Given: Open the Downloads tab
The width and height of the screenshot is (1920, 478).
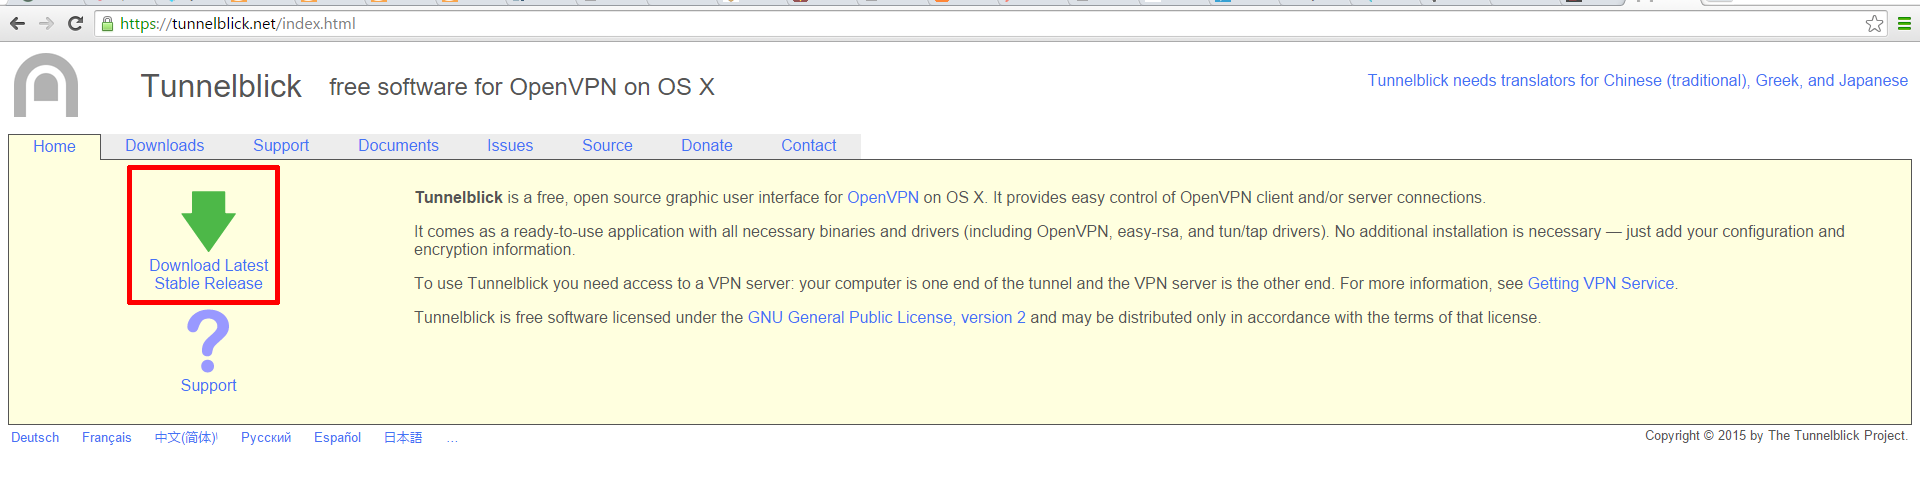Looking at the screenshot, I should coord(165,145).
